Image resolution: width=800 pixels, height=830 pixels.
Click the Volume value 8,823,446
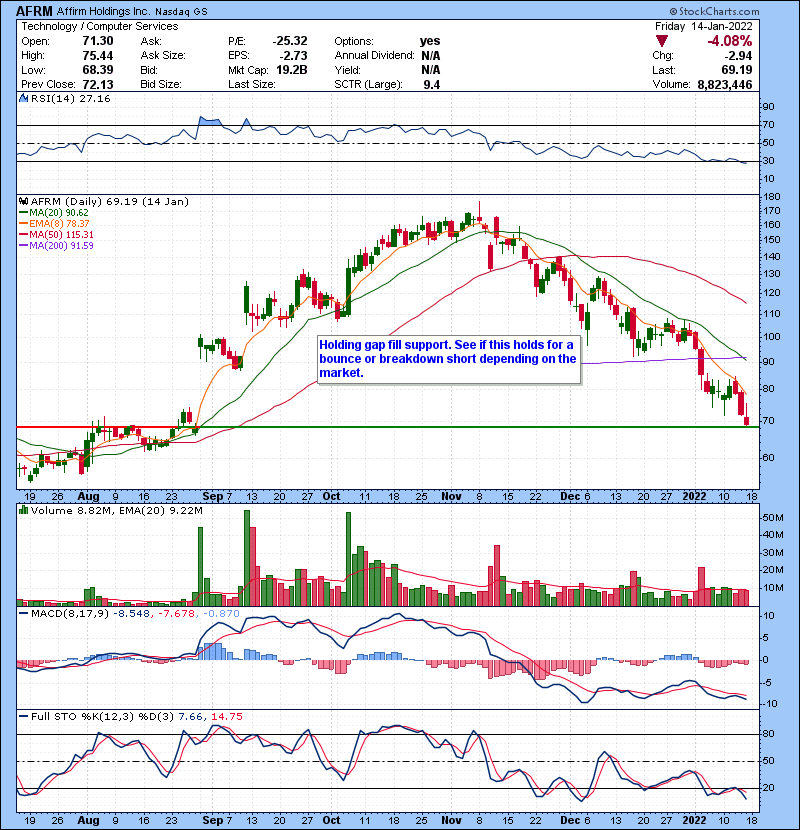point(725,84)
